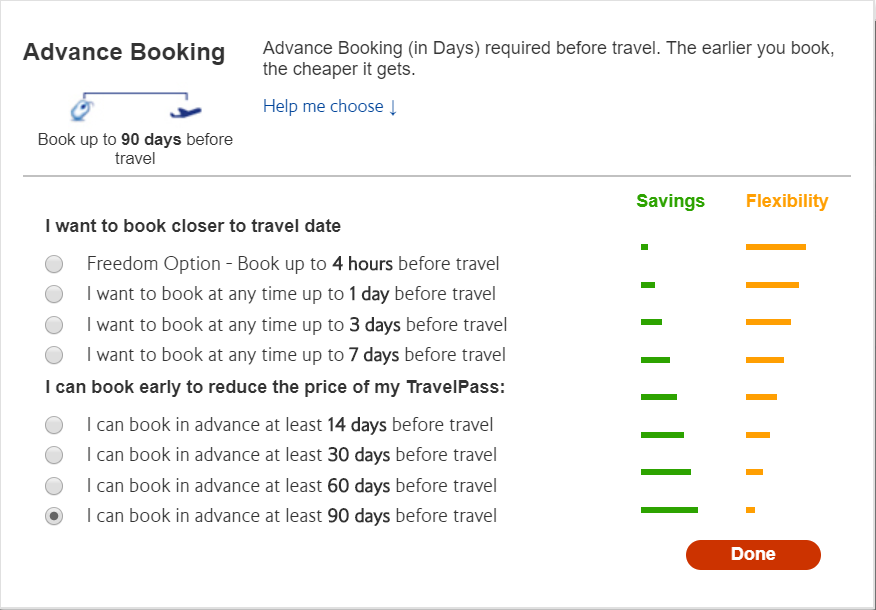The width and height of the screenshot is (876, 610).
Task: Choose the 30 days advance booking option
Action: click(x=54, y=455)
